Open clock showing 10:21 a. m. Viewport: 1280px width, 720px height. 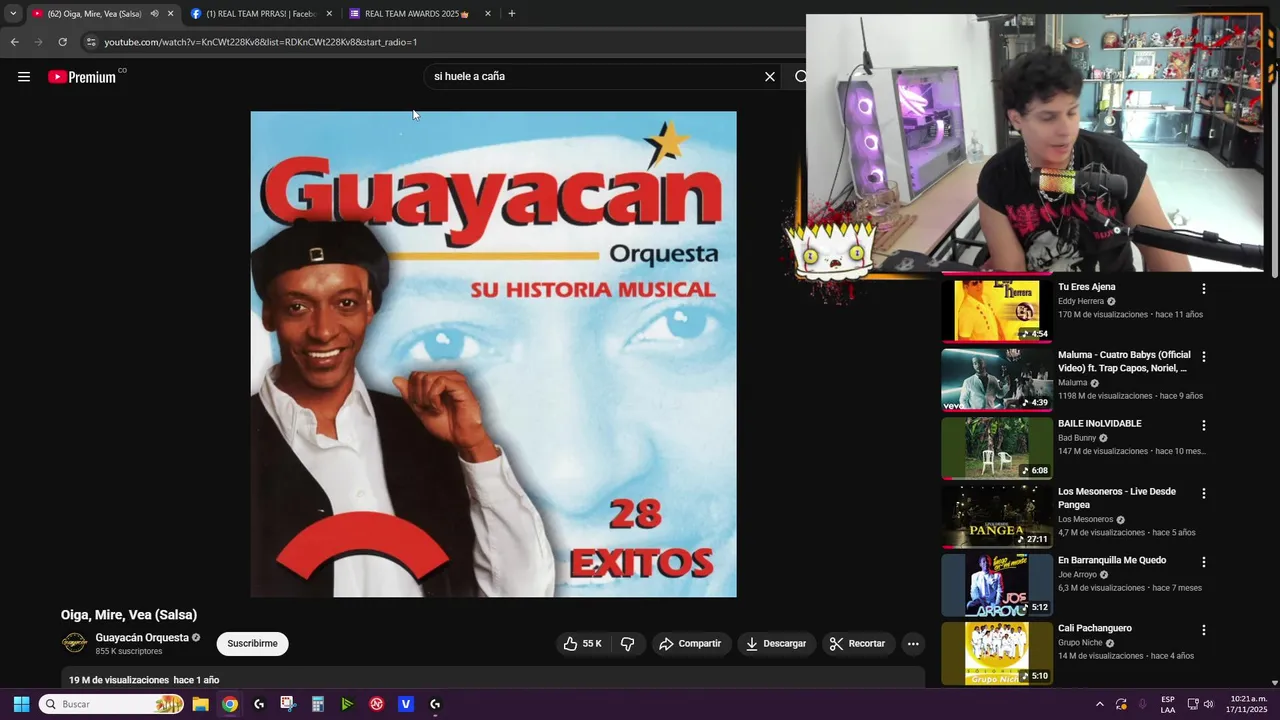[x=1247, y=704]
